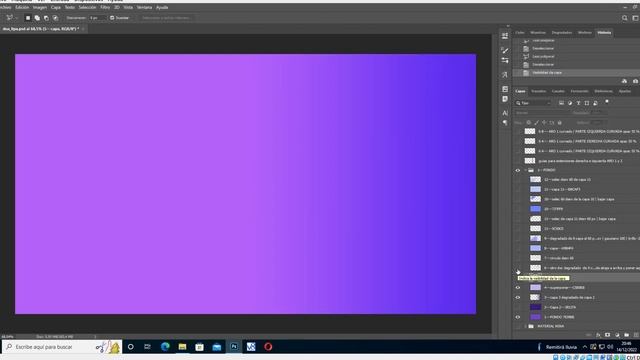Filter layers by pixel layers icon
Viewport: 640px width, 360px height.
click(561, 103)
